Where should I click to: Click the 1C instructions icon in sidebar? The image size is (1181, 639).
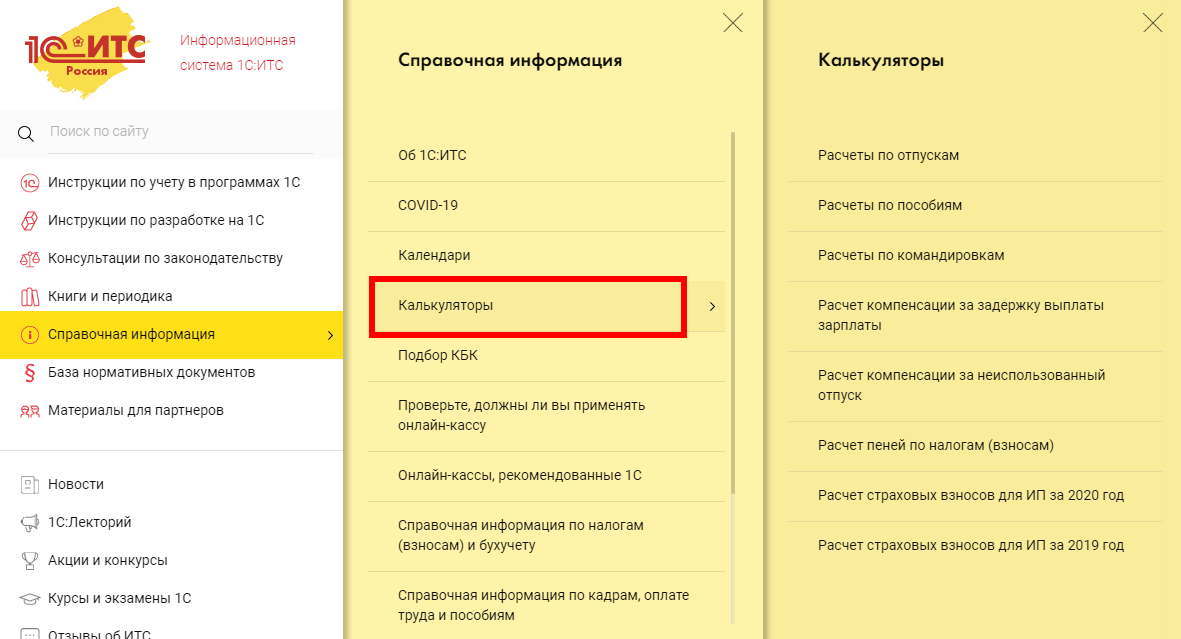click(29, 182)
